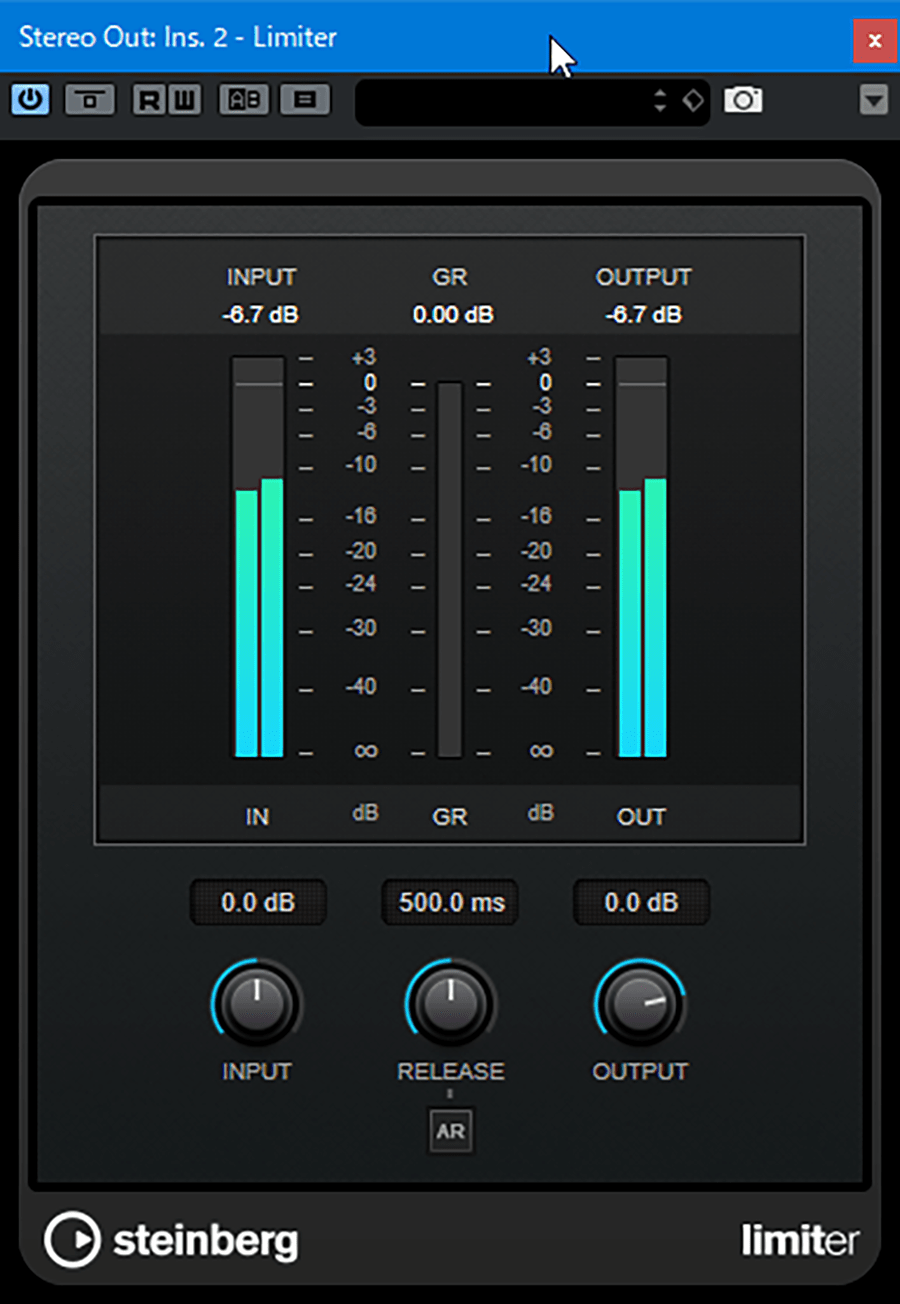This screenshot has height=1304, width=900.
Task: Click the OUTPUT -6.7 dB peak reading
Action: point(643,315)
